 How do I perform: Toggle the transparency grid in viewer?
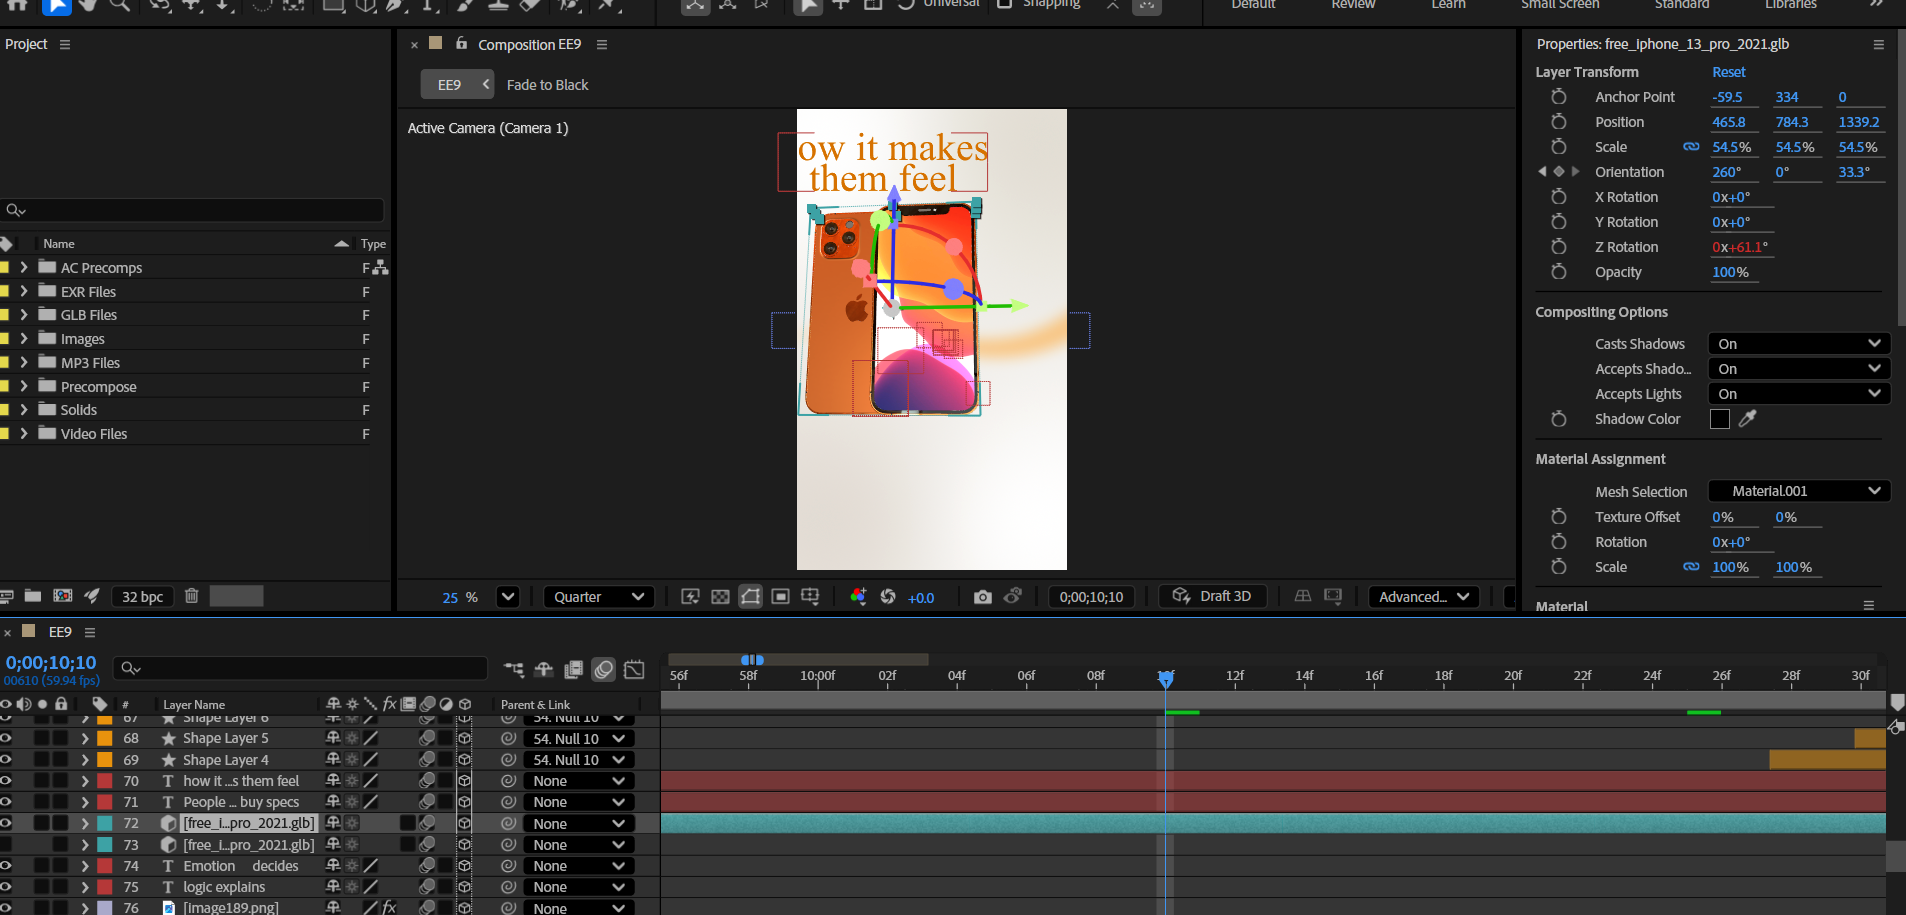pyautogui.click(x=720, y=597)
